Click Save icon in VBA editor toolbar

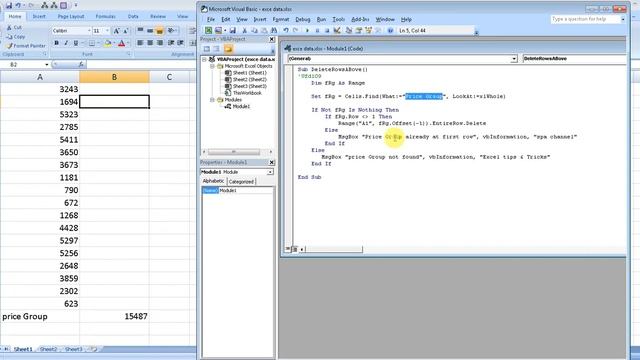tap(233, 30)
